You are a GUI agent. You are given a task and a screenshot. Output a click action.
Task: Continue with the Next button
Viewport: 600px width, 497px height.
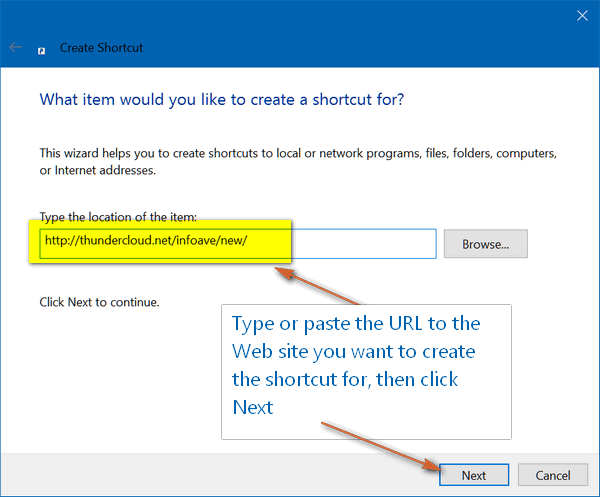pos(474,475)
